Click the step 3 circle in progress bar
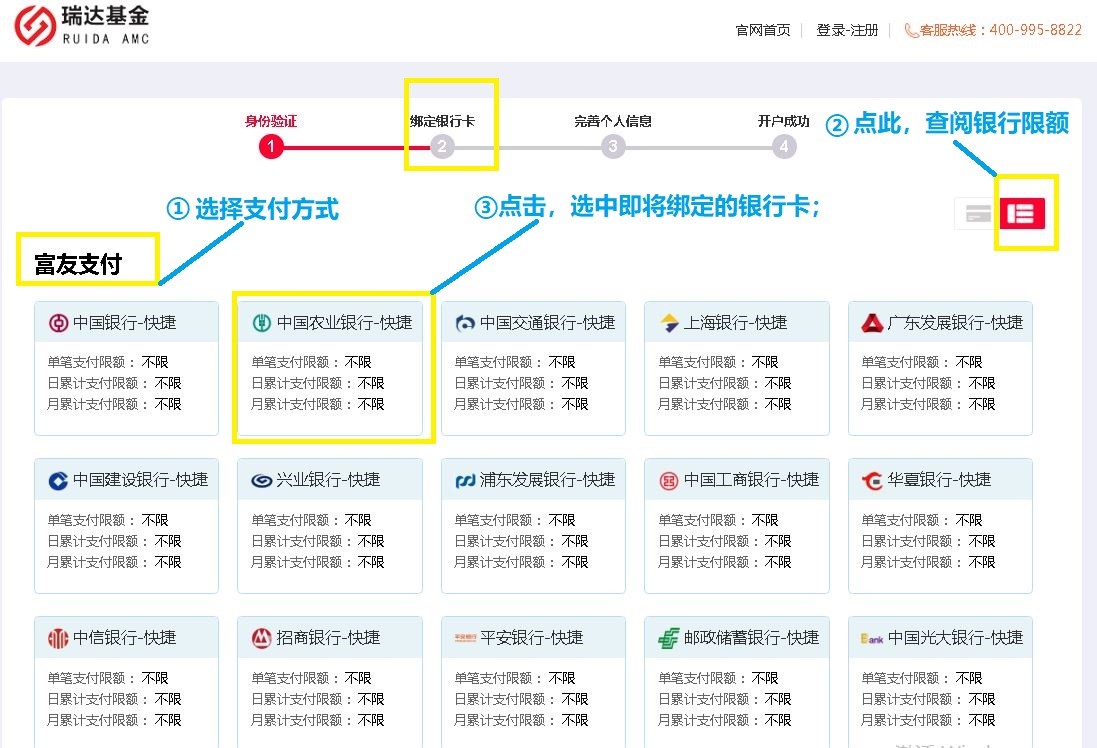The height and width of the screenshot is (748, 1097). coord(613,146)
